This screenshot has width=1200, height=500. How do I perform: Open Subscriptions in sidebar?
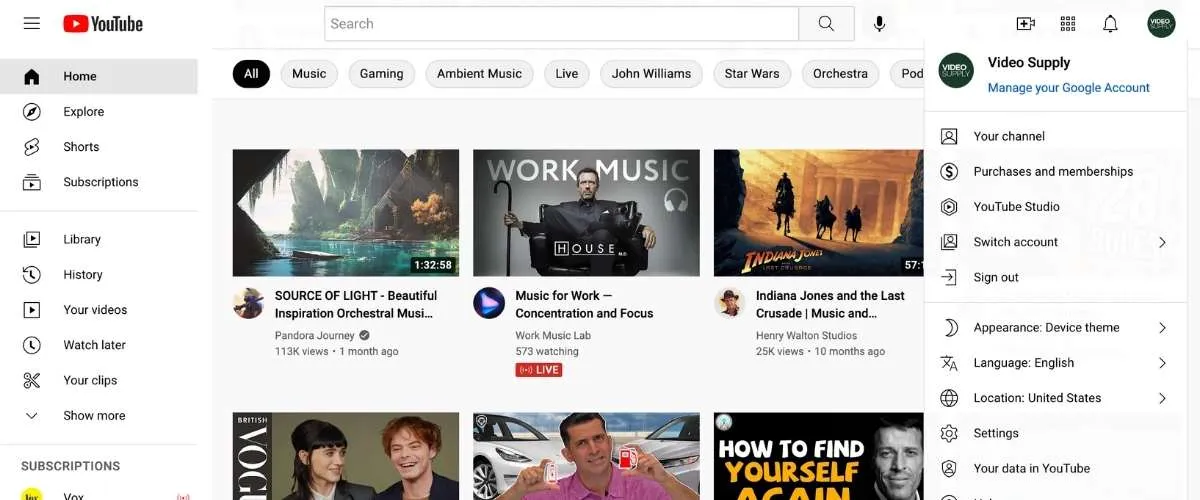[99, 182]
